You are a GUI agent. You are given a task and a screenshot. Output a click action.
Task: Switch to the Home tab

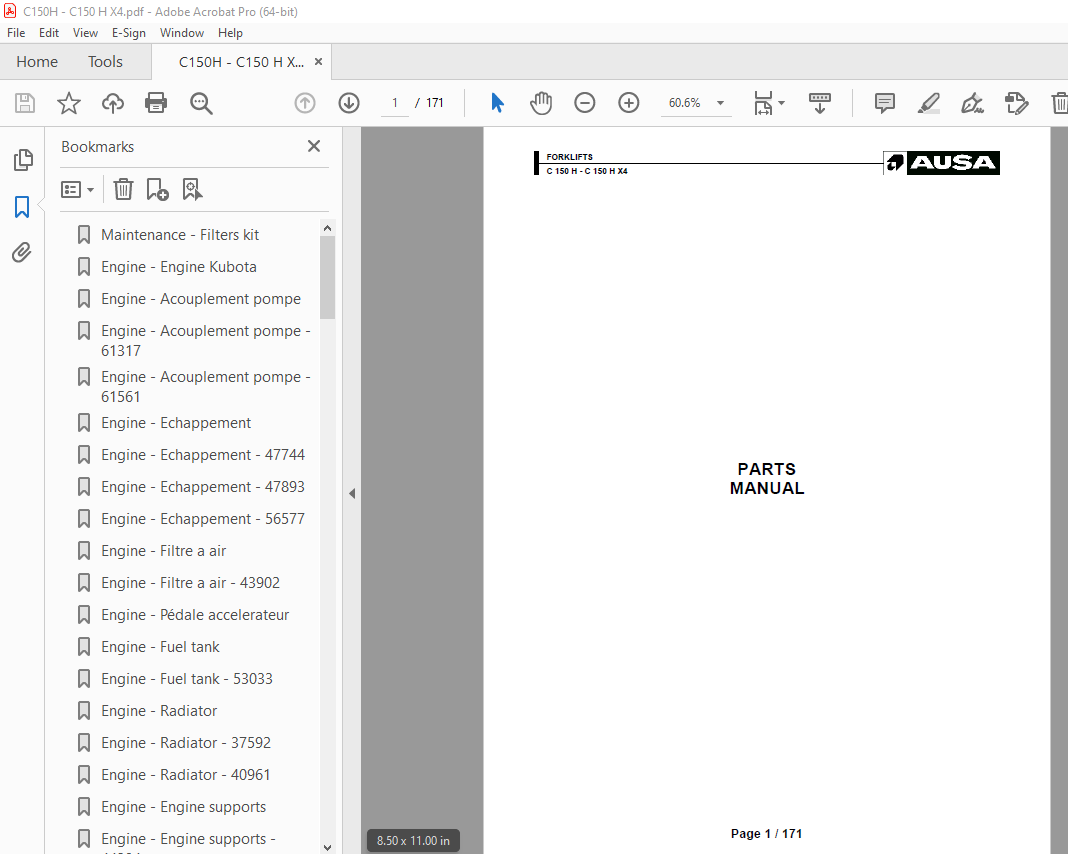(x=37, y=62)
